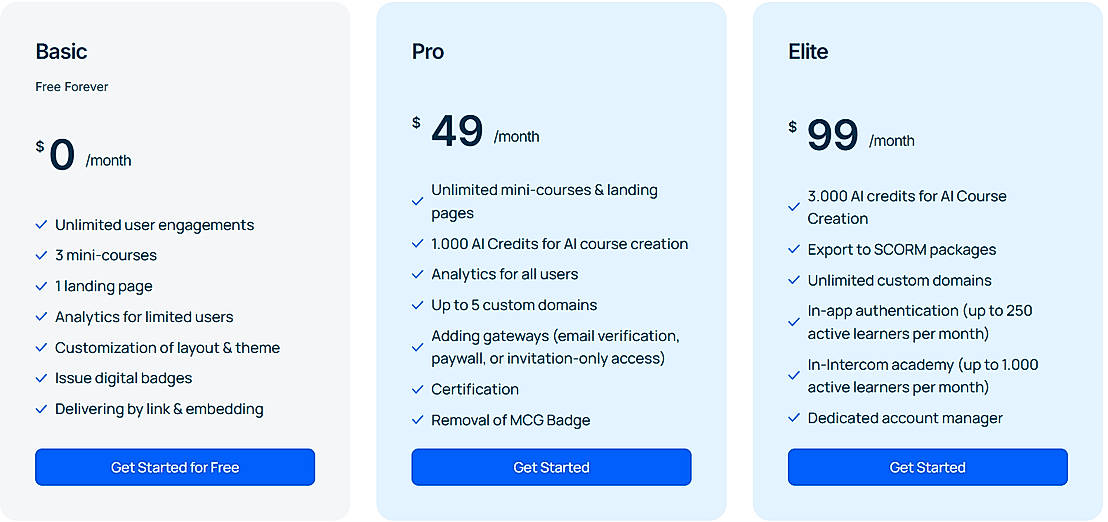Click checkmark beside Up to 5 custom domains
Screen dimensions: 1108x522
pyautogui.click(x=418, y=305)
